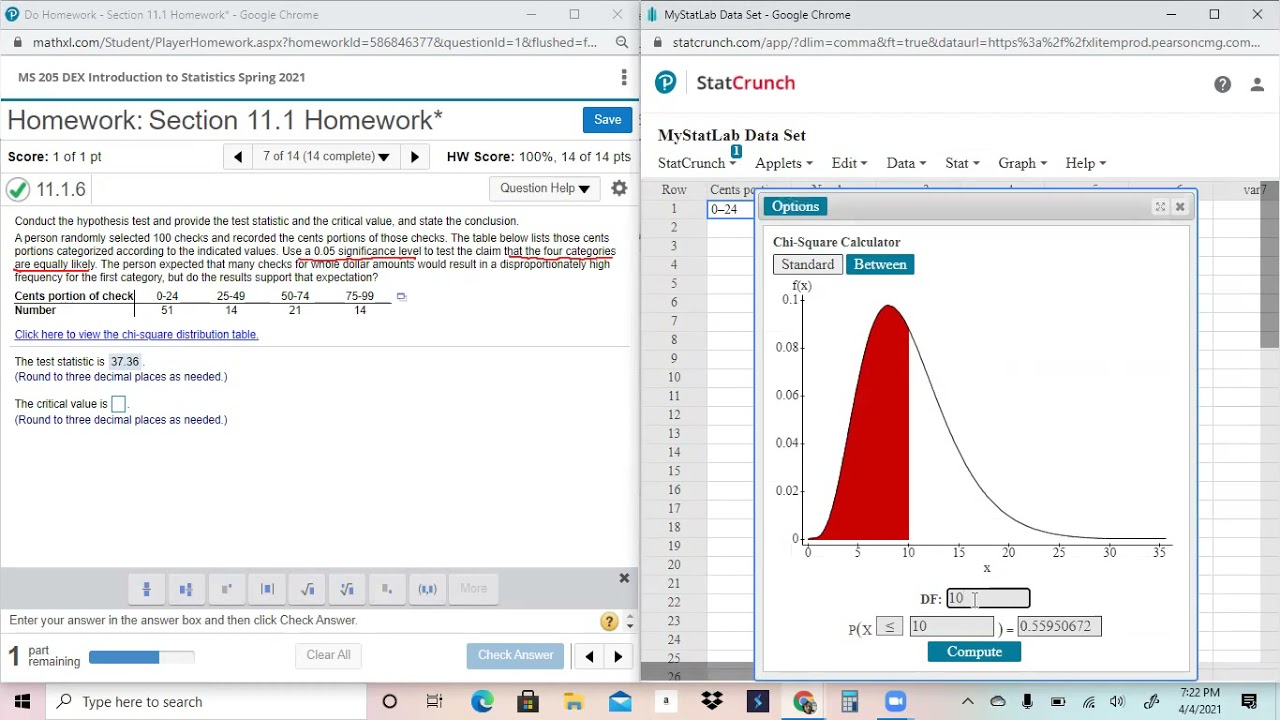The image size is (1280, 720).
Task: Insert ordered pair template
Action: (427, 589)
